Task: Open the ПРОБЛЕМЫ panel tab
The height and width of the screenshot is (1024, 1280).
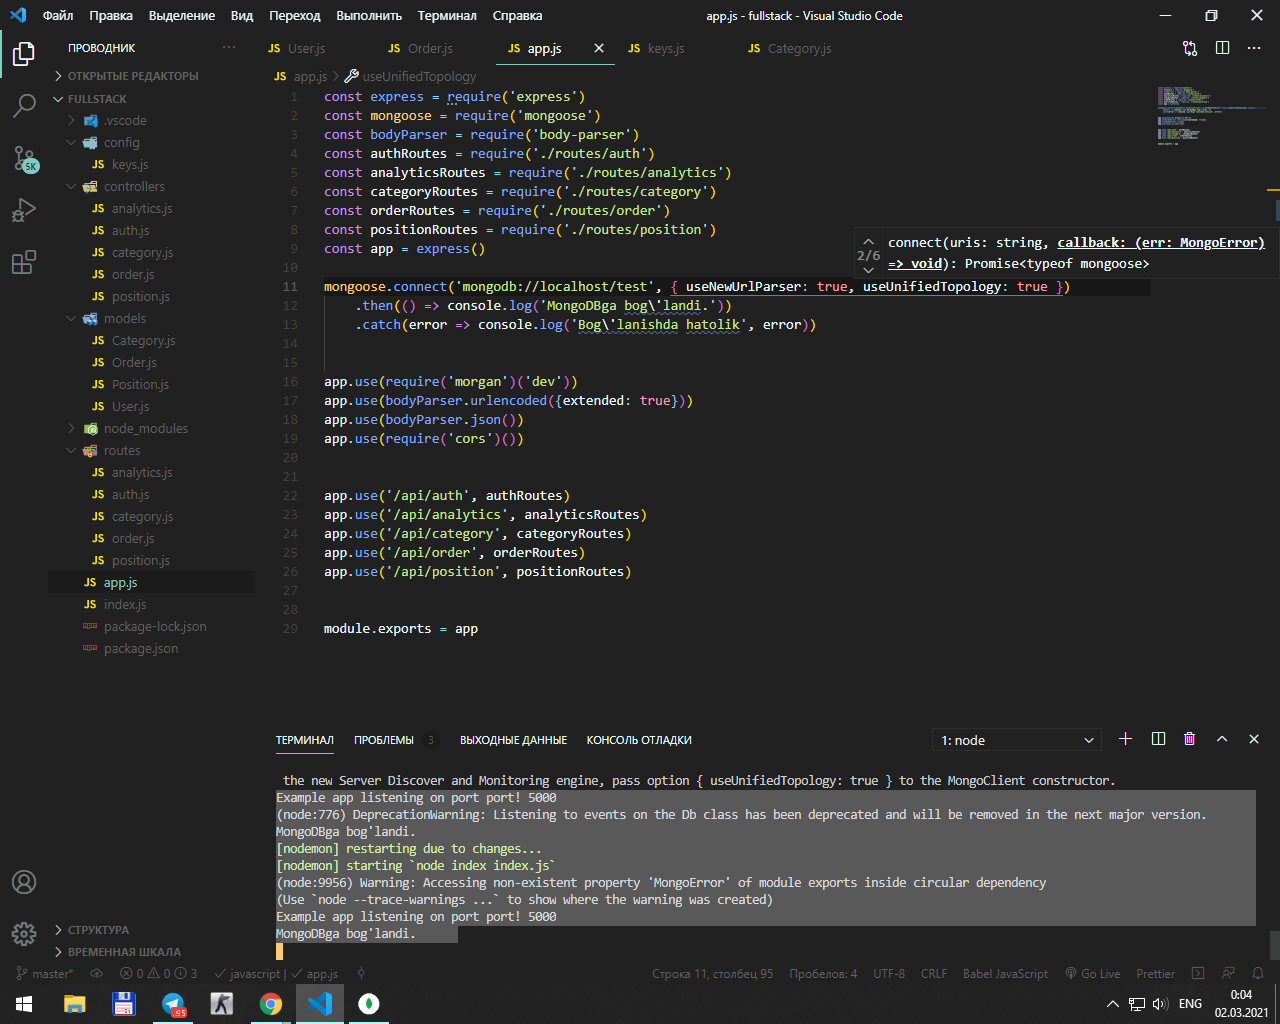Action: (384, 740)
